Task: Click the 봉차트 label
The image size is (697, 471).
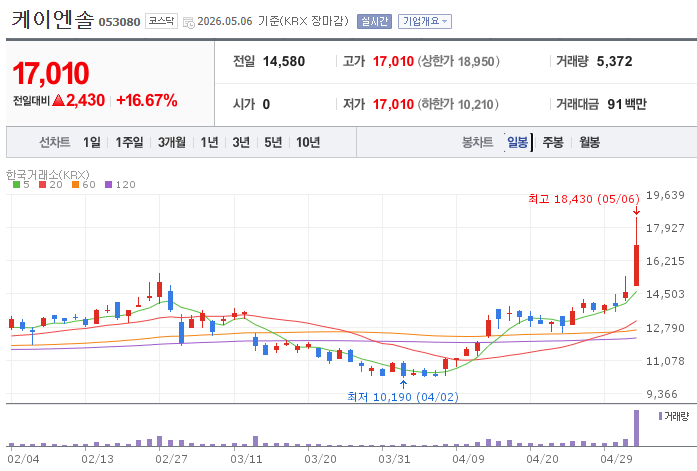Action: (477, 142)
